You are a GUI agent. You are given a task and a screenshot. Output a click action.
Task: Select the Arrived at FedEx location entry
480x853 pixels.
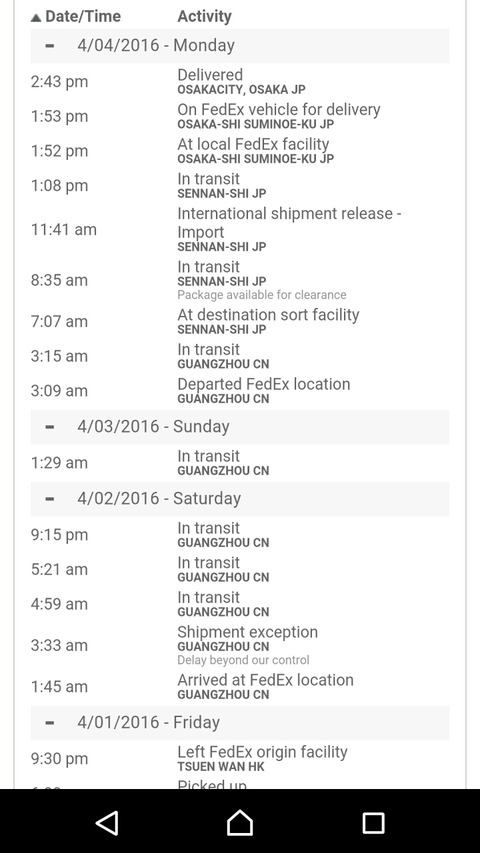239,687
